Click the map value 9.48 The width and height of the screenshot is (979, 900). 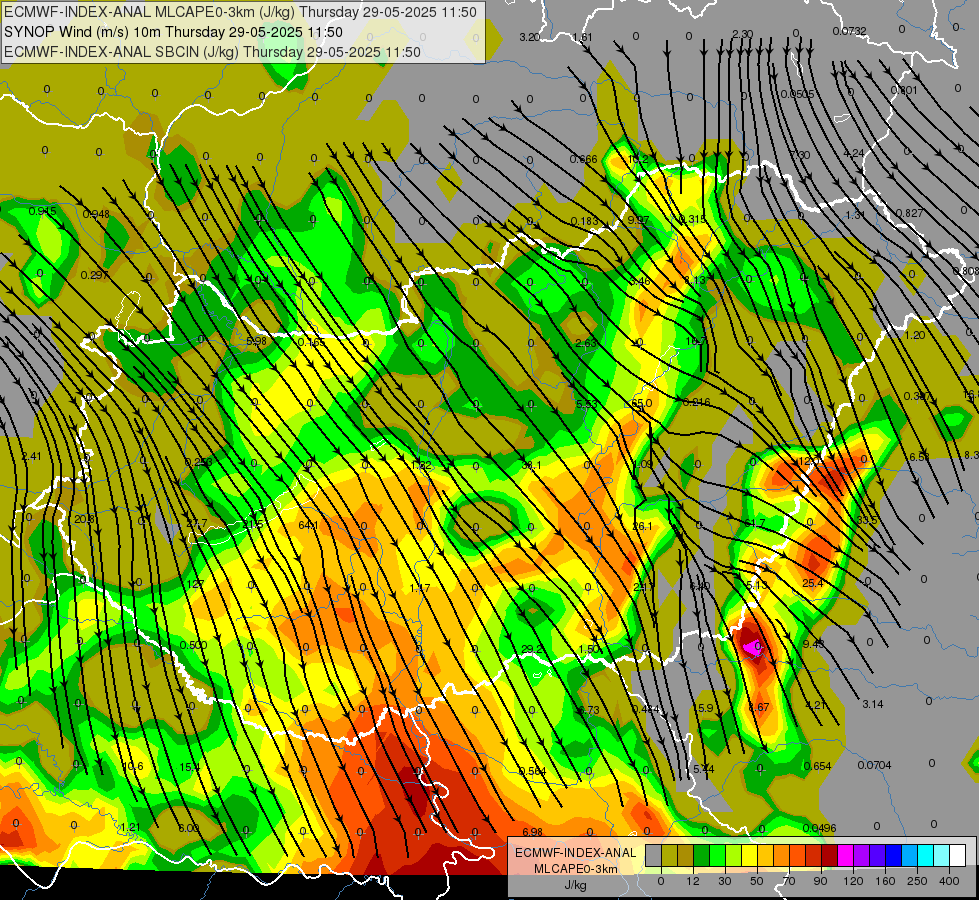click(813, 644)
